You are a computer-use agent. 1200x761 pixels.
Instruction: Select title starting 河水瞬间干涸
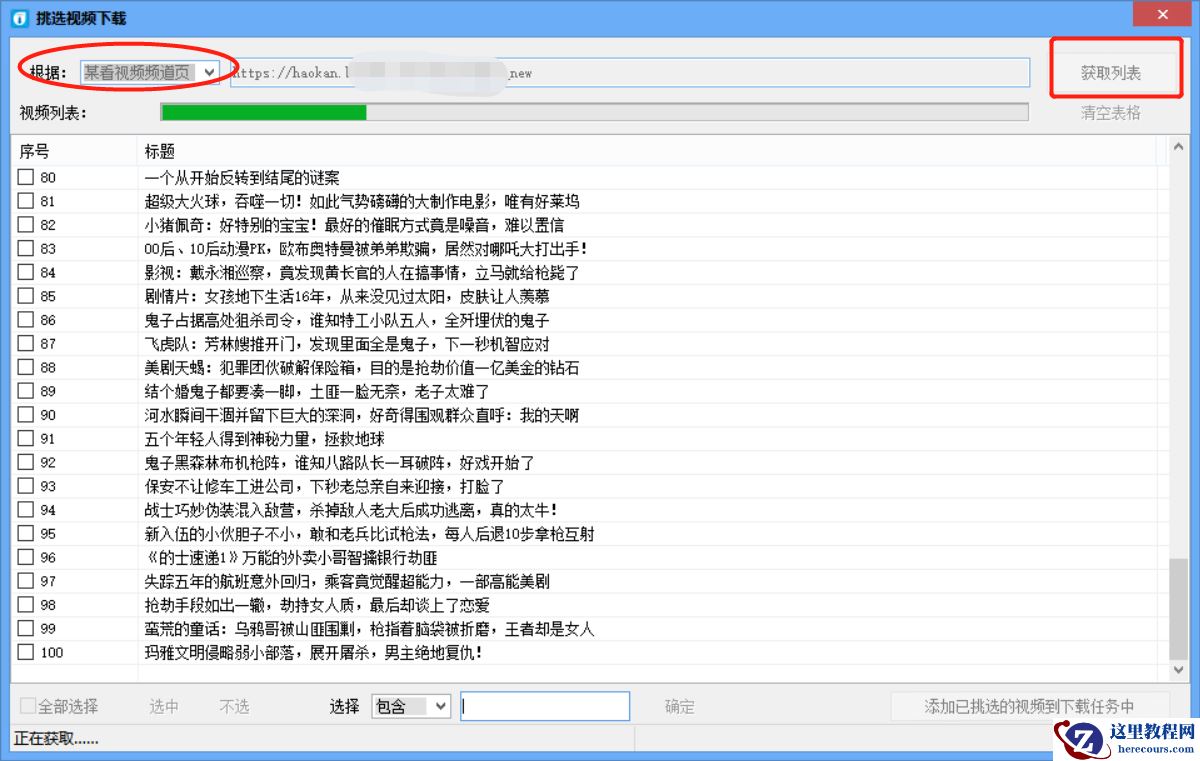tap(361, 415)
